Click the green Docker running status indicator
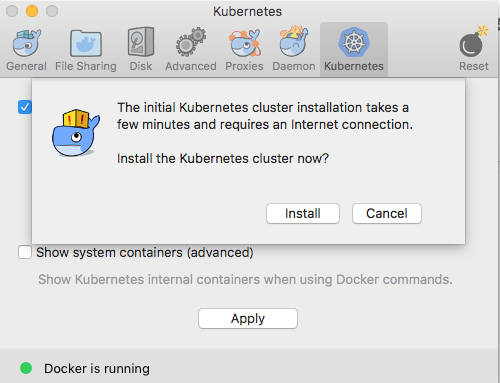 tap(26, 368)
